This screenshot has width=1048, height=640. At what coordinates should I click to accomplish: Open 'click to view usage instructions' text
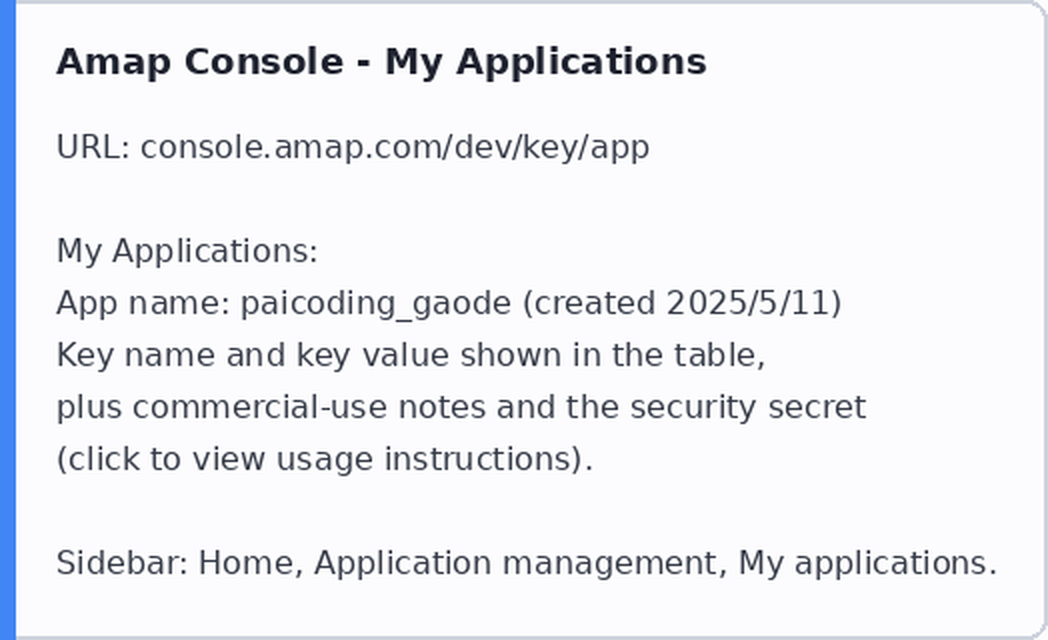click(324, 460)
